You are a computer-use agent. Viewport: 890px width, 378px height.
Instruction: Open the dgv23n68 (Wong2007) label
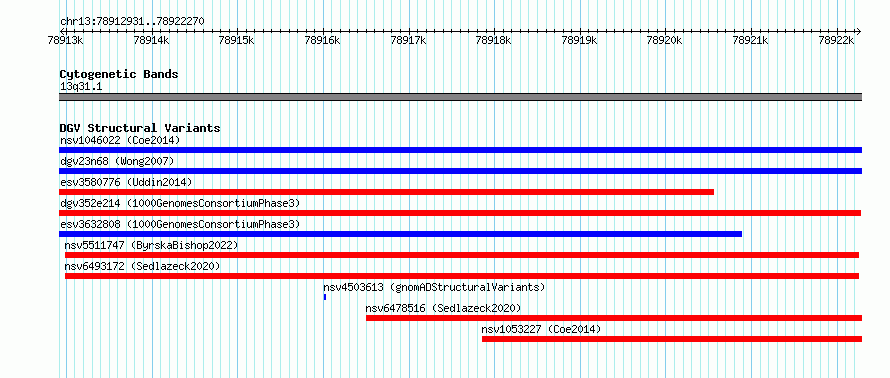click(117, 161)
